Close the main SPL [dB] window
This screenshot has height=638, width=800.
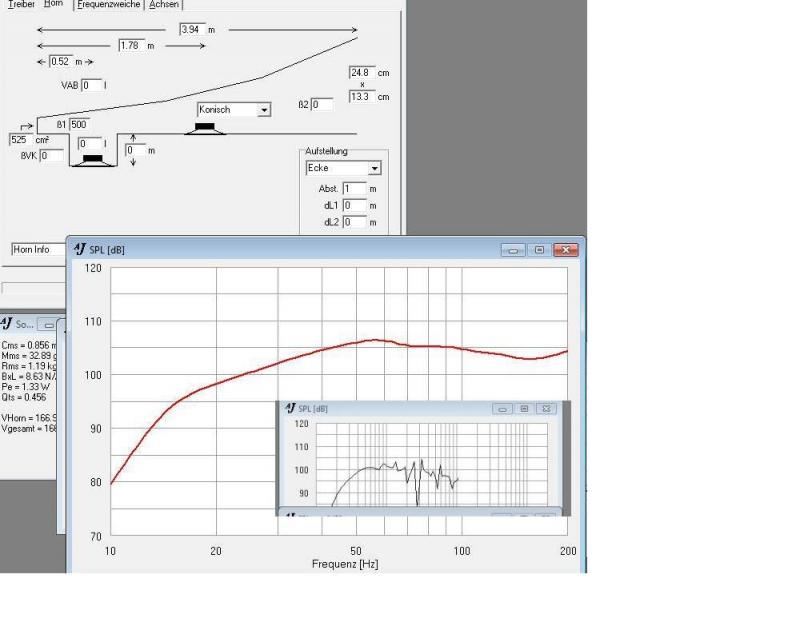point(566,250)
